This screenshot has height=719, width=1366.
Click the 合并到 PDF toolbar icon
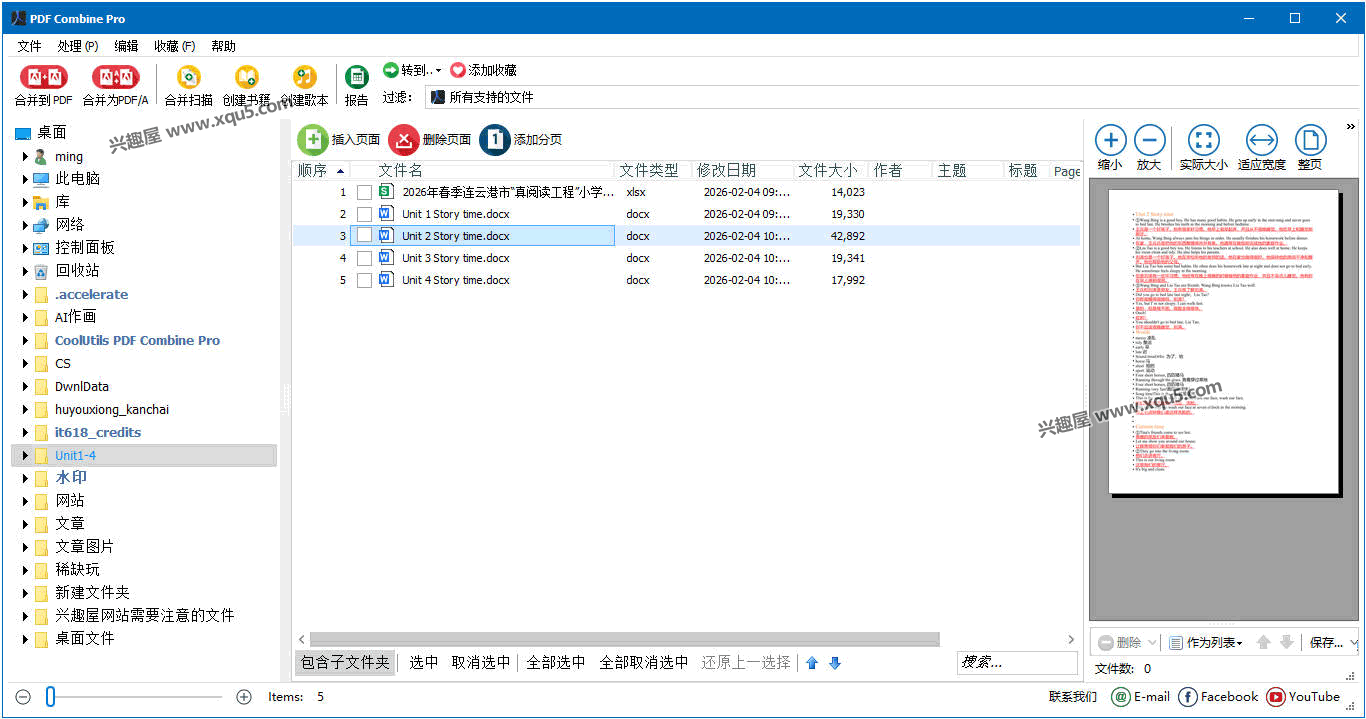click(x=43, y=77)
